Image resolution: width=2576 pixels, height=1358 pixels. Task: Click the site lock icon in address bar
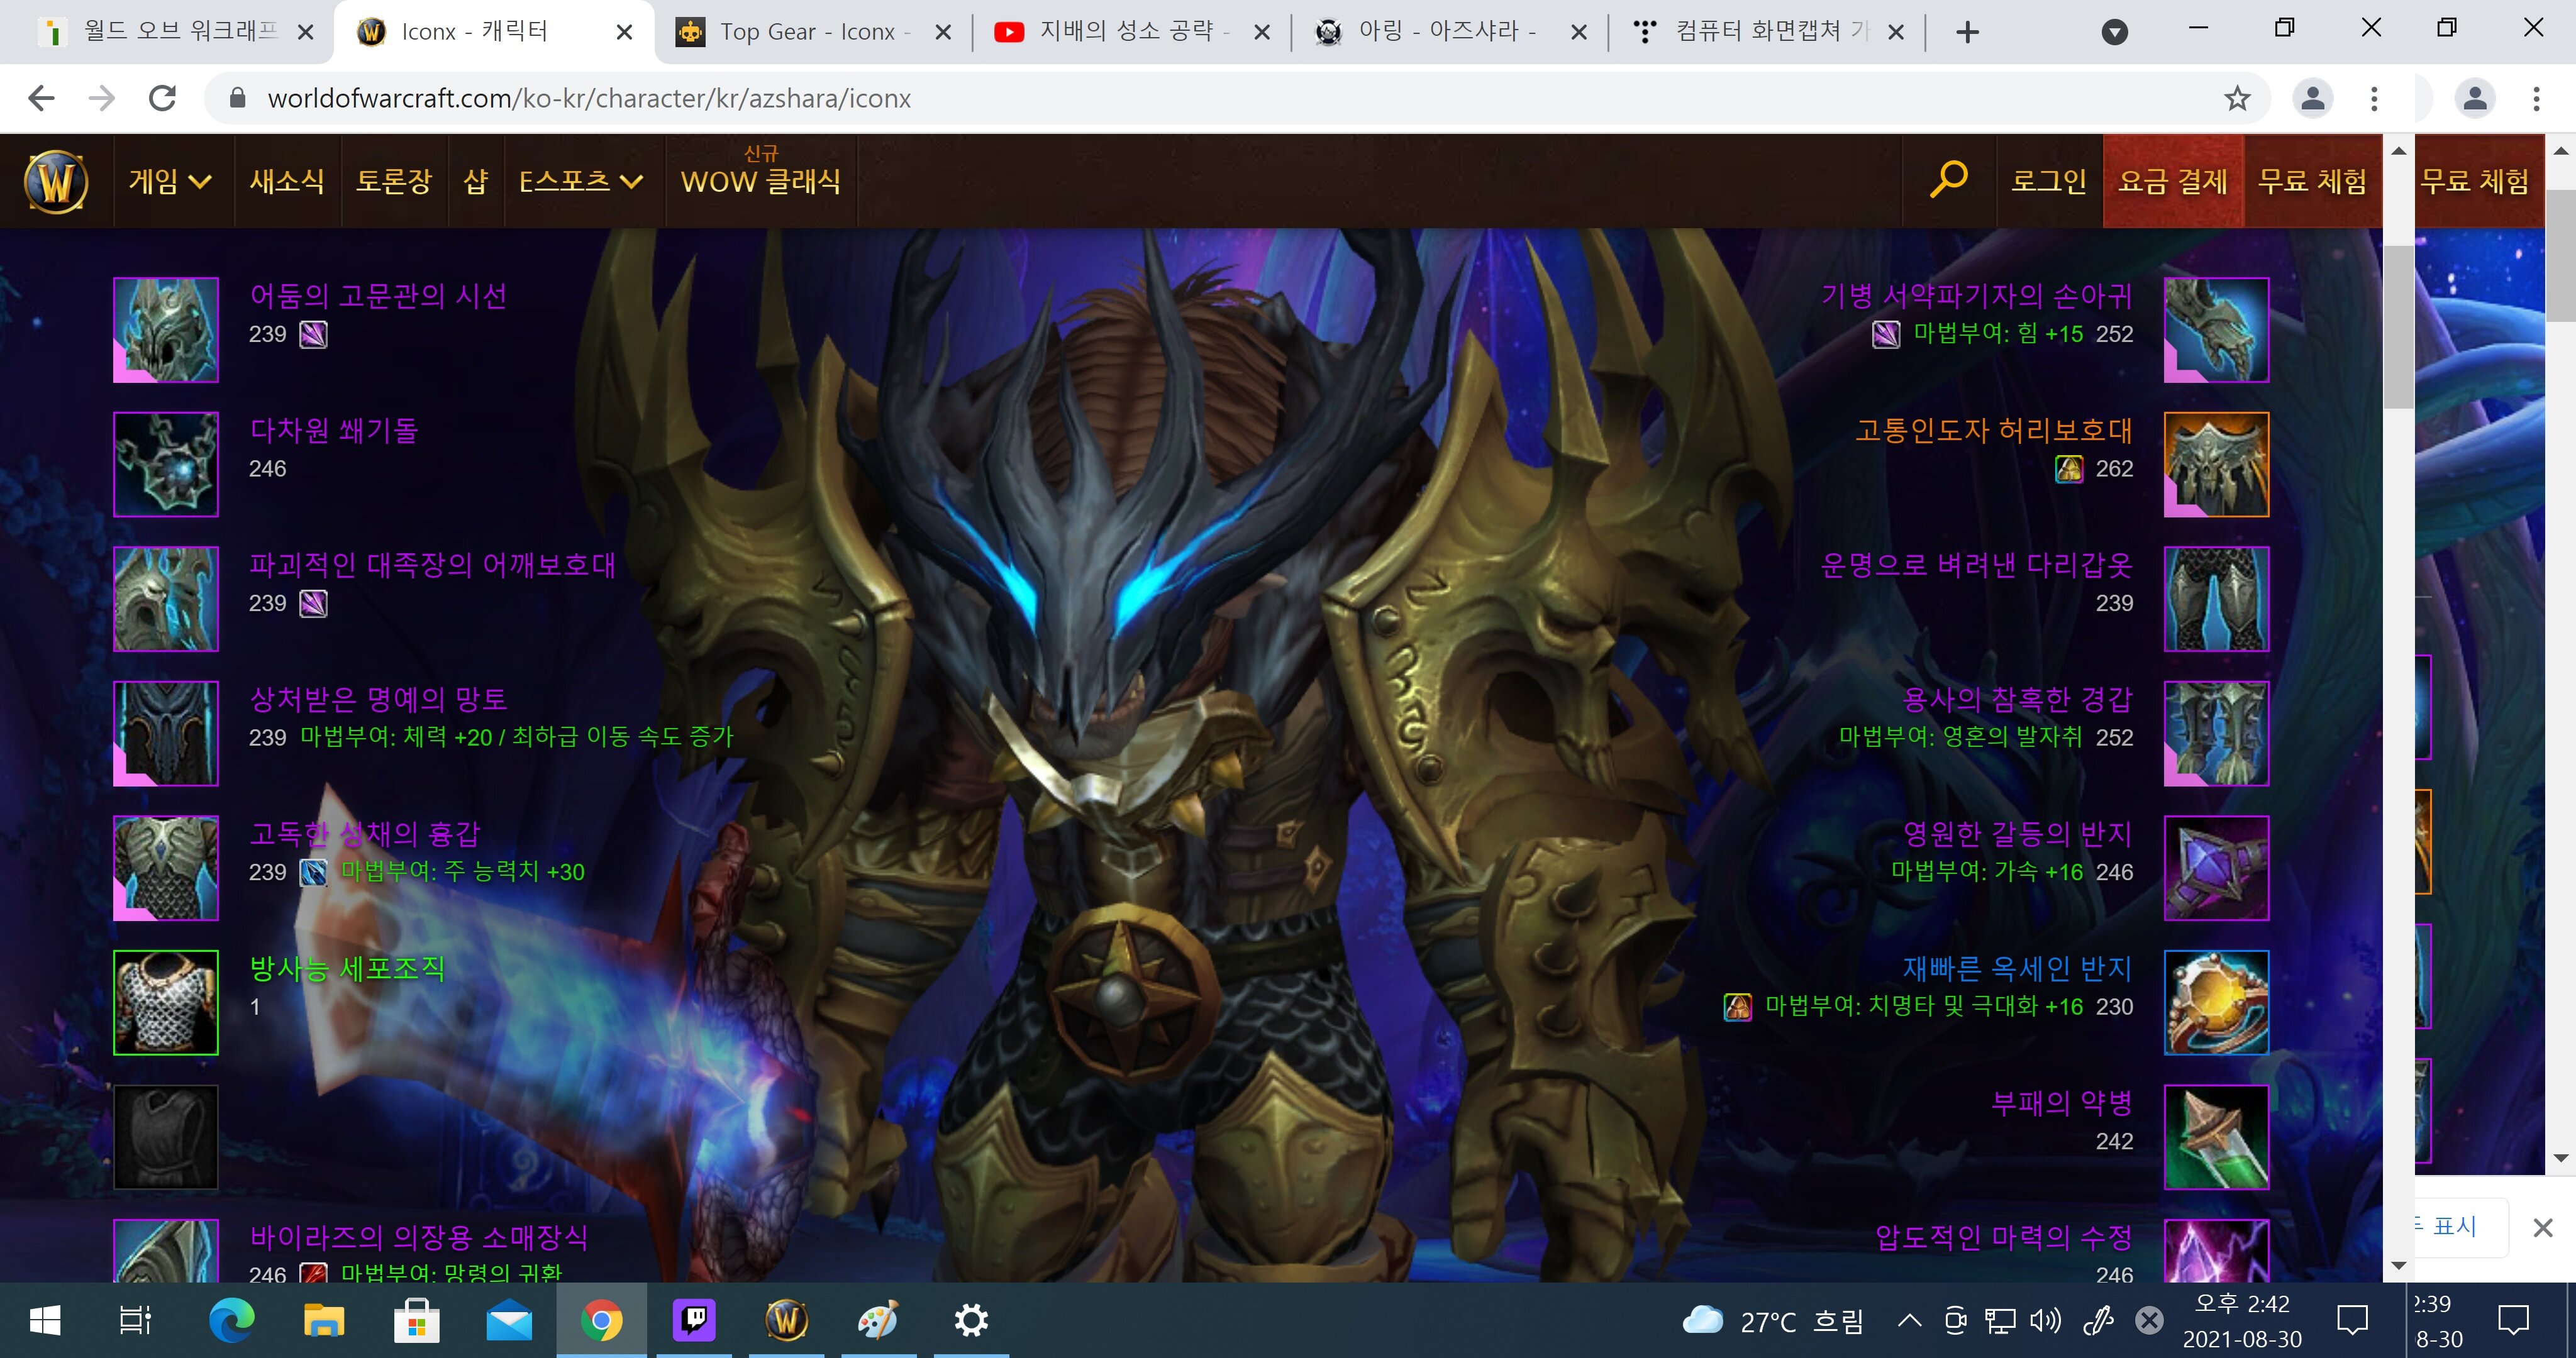pyautogui.click(x=237, y=98)
